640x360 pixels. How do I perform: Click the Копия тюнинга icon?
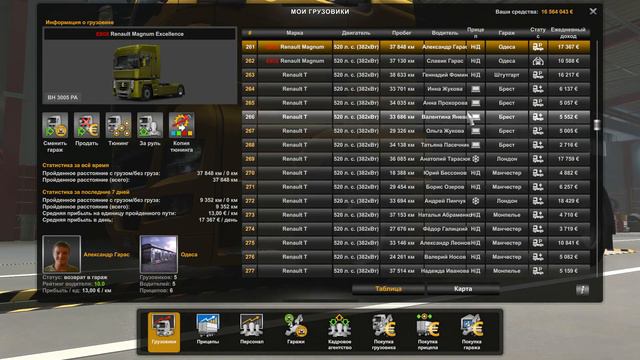point(182,125)
